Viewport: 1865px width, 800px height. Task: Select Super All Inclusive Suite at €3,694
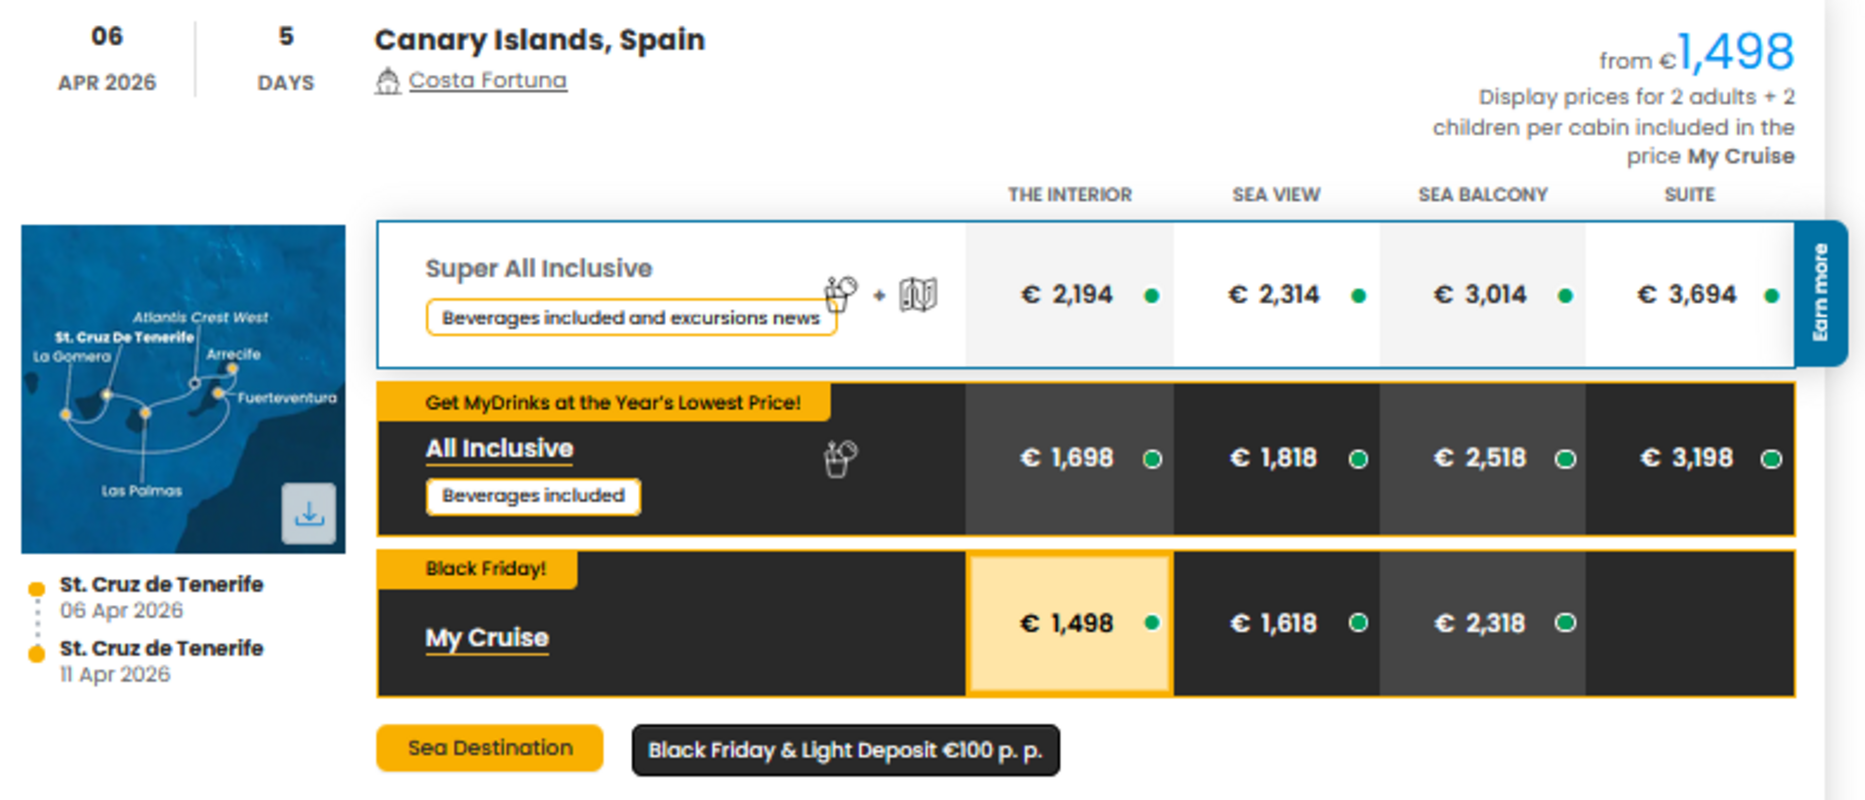pyautogui.click(x=1689, y=295)
